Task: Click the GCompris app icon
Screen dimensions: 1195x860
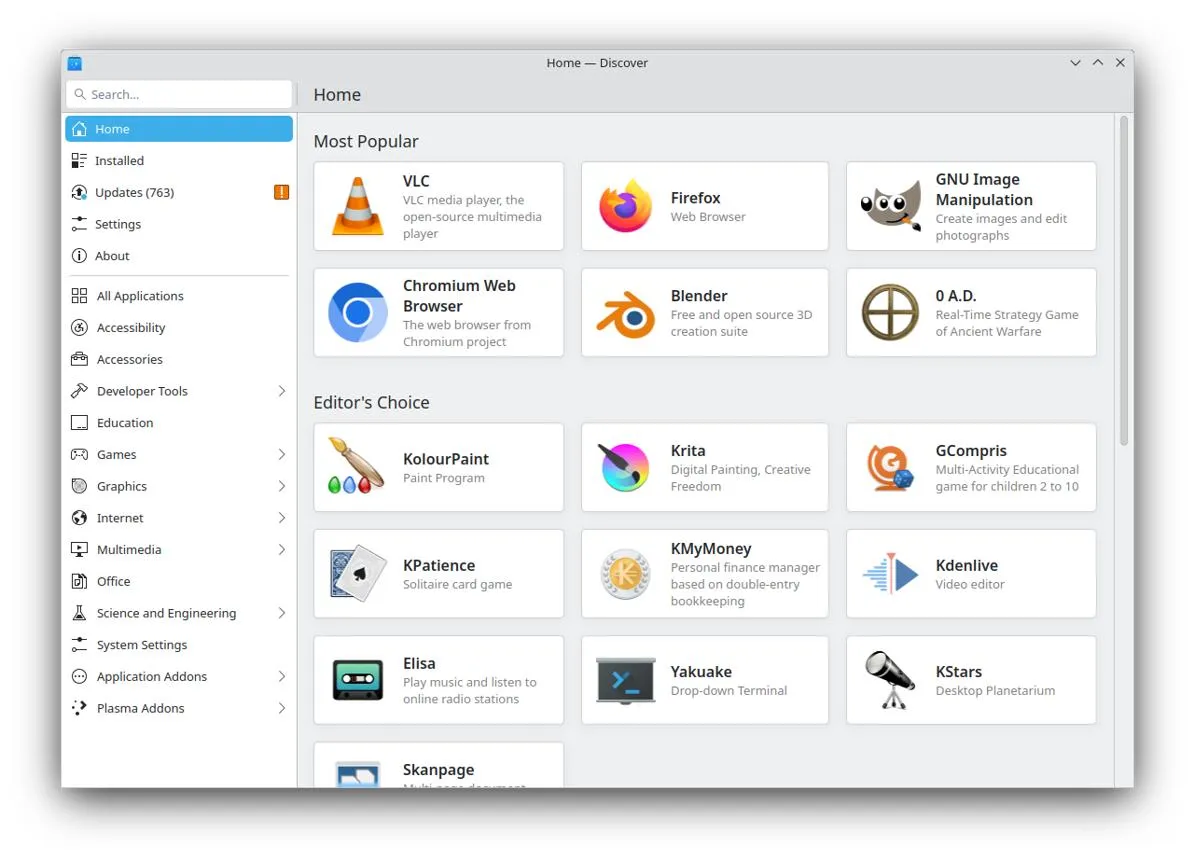Action: [x=890, y=467]
